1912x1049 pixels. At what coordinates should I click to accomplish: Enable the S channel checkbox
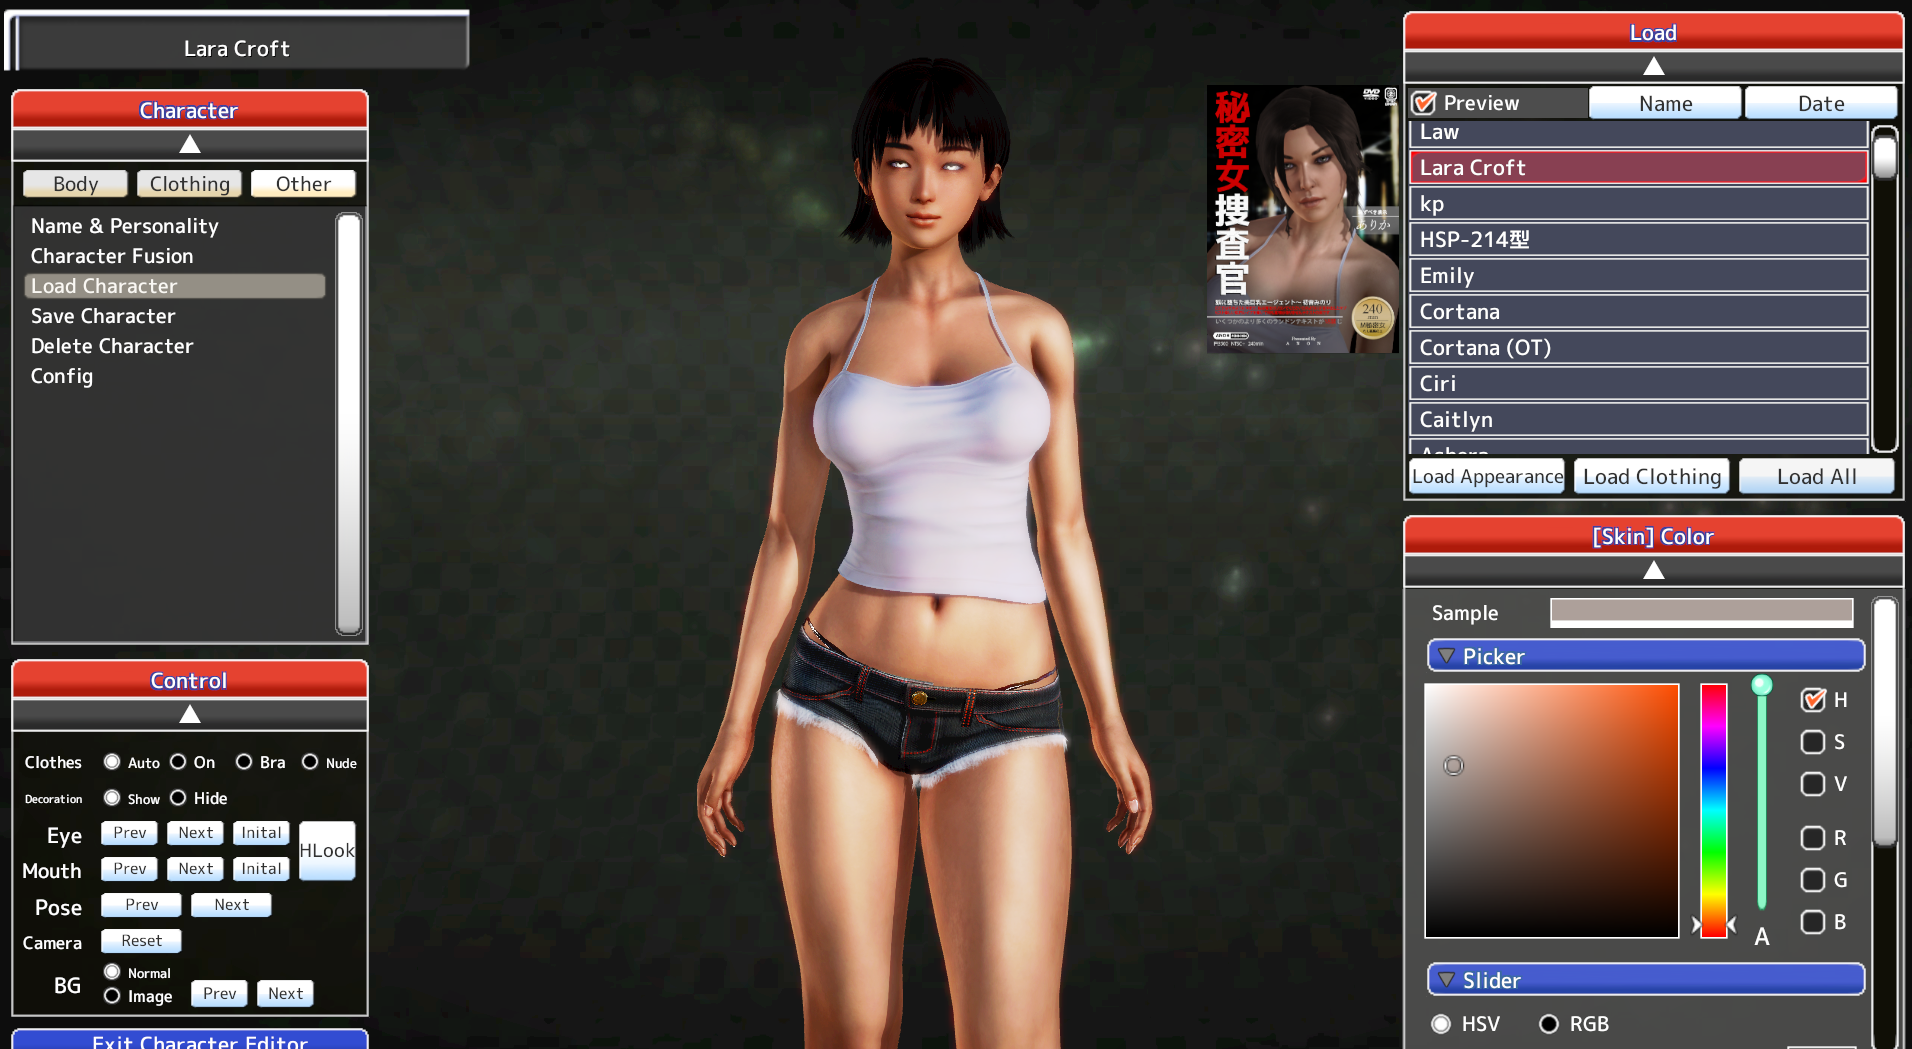1813,742
